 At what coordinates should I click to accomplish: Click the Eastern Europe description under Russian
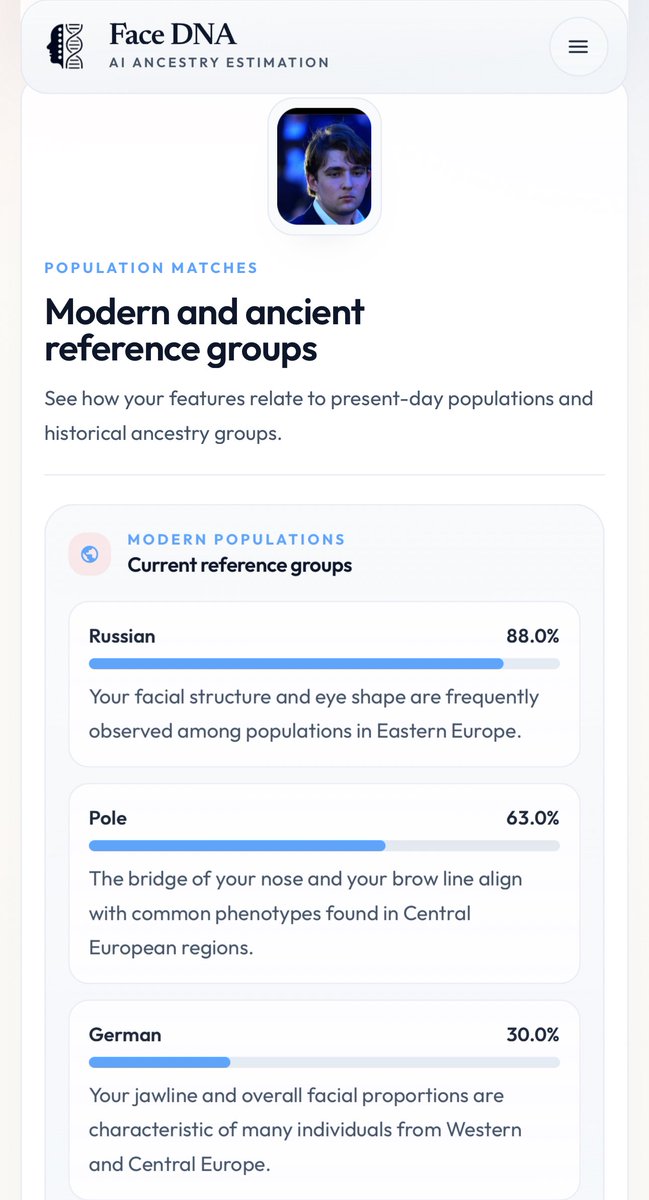314,713
